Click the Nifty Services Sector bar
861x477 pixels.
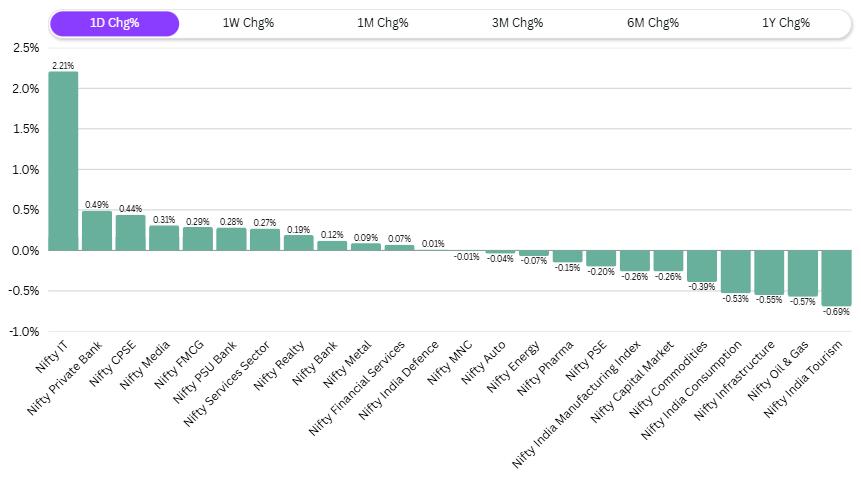tap(265, 240)
